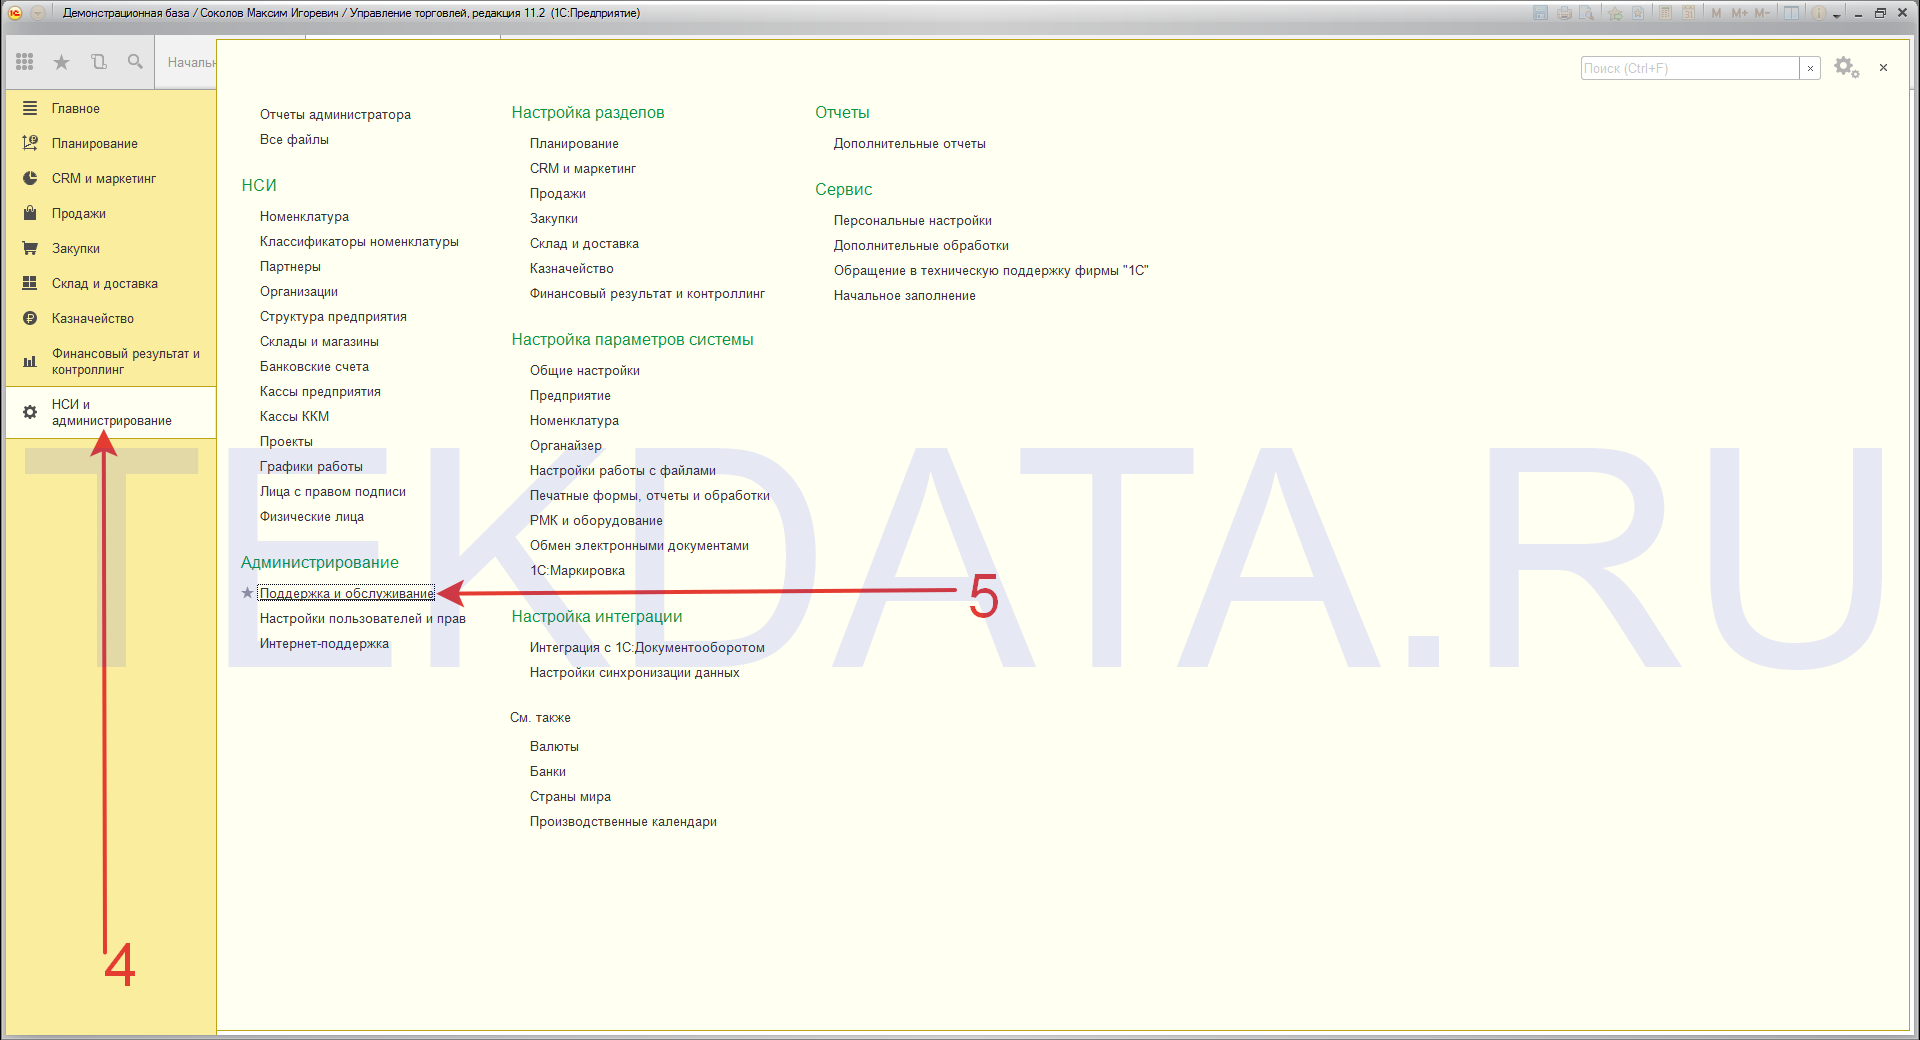1920x1040 pixels.
Task: Open Favorites star icon in toolbar
Action: click(61, 62)
